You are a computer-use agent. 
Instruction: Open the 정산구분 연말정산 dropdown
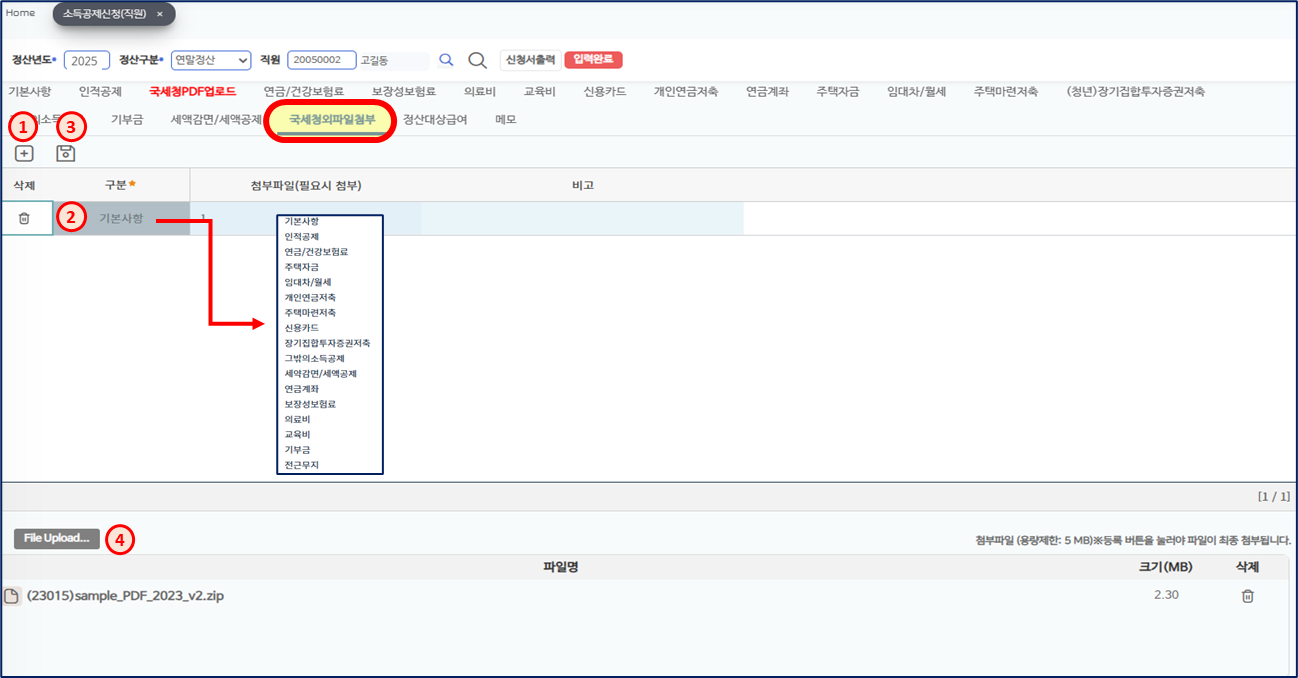click(211, 60)
